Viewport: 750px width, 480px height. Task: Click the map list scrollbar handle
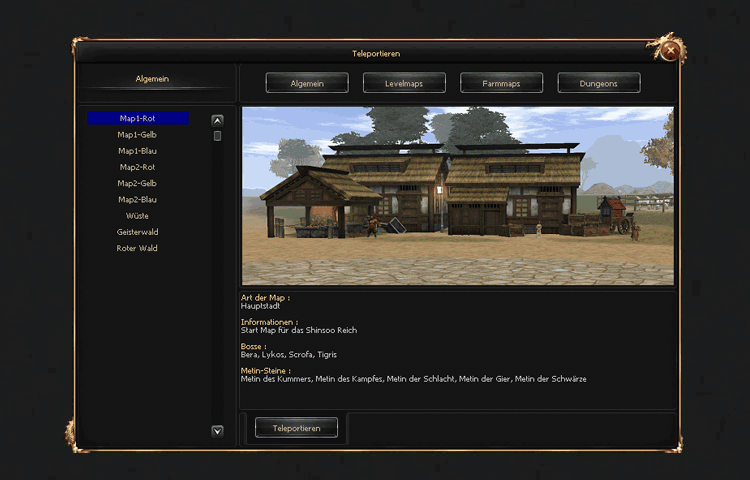(218, 136)
